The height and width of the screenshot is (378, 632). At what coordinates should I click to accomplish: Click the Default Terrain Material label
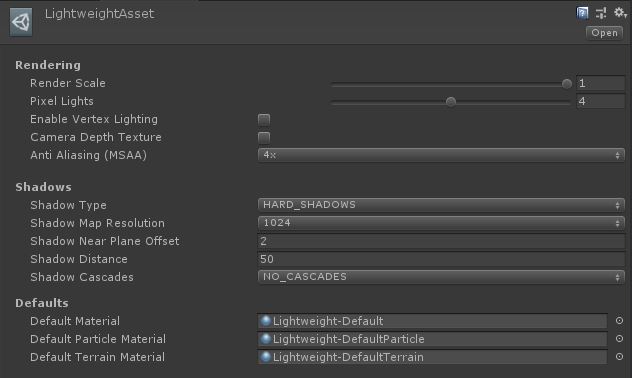tap(97, 357)
